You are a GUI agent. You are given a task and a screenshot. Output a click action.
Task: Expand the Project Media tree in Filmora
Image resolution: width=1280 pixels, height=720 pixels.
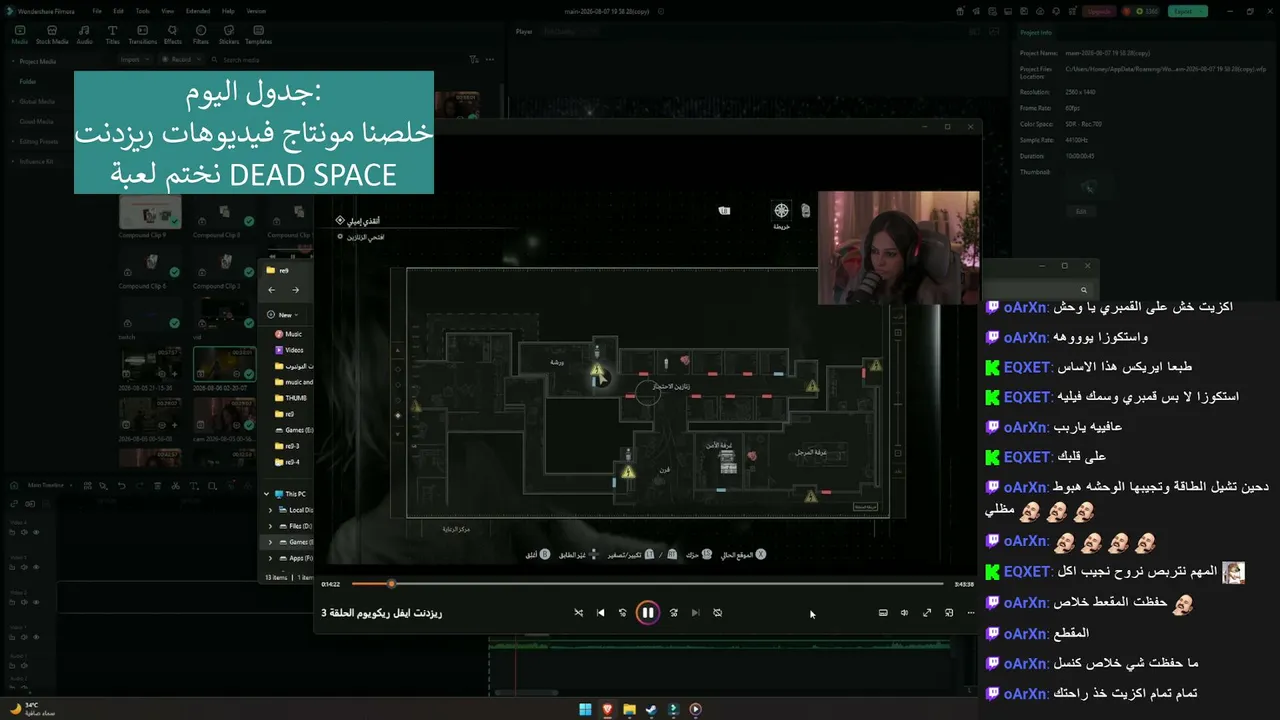tap(12, 62)
